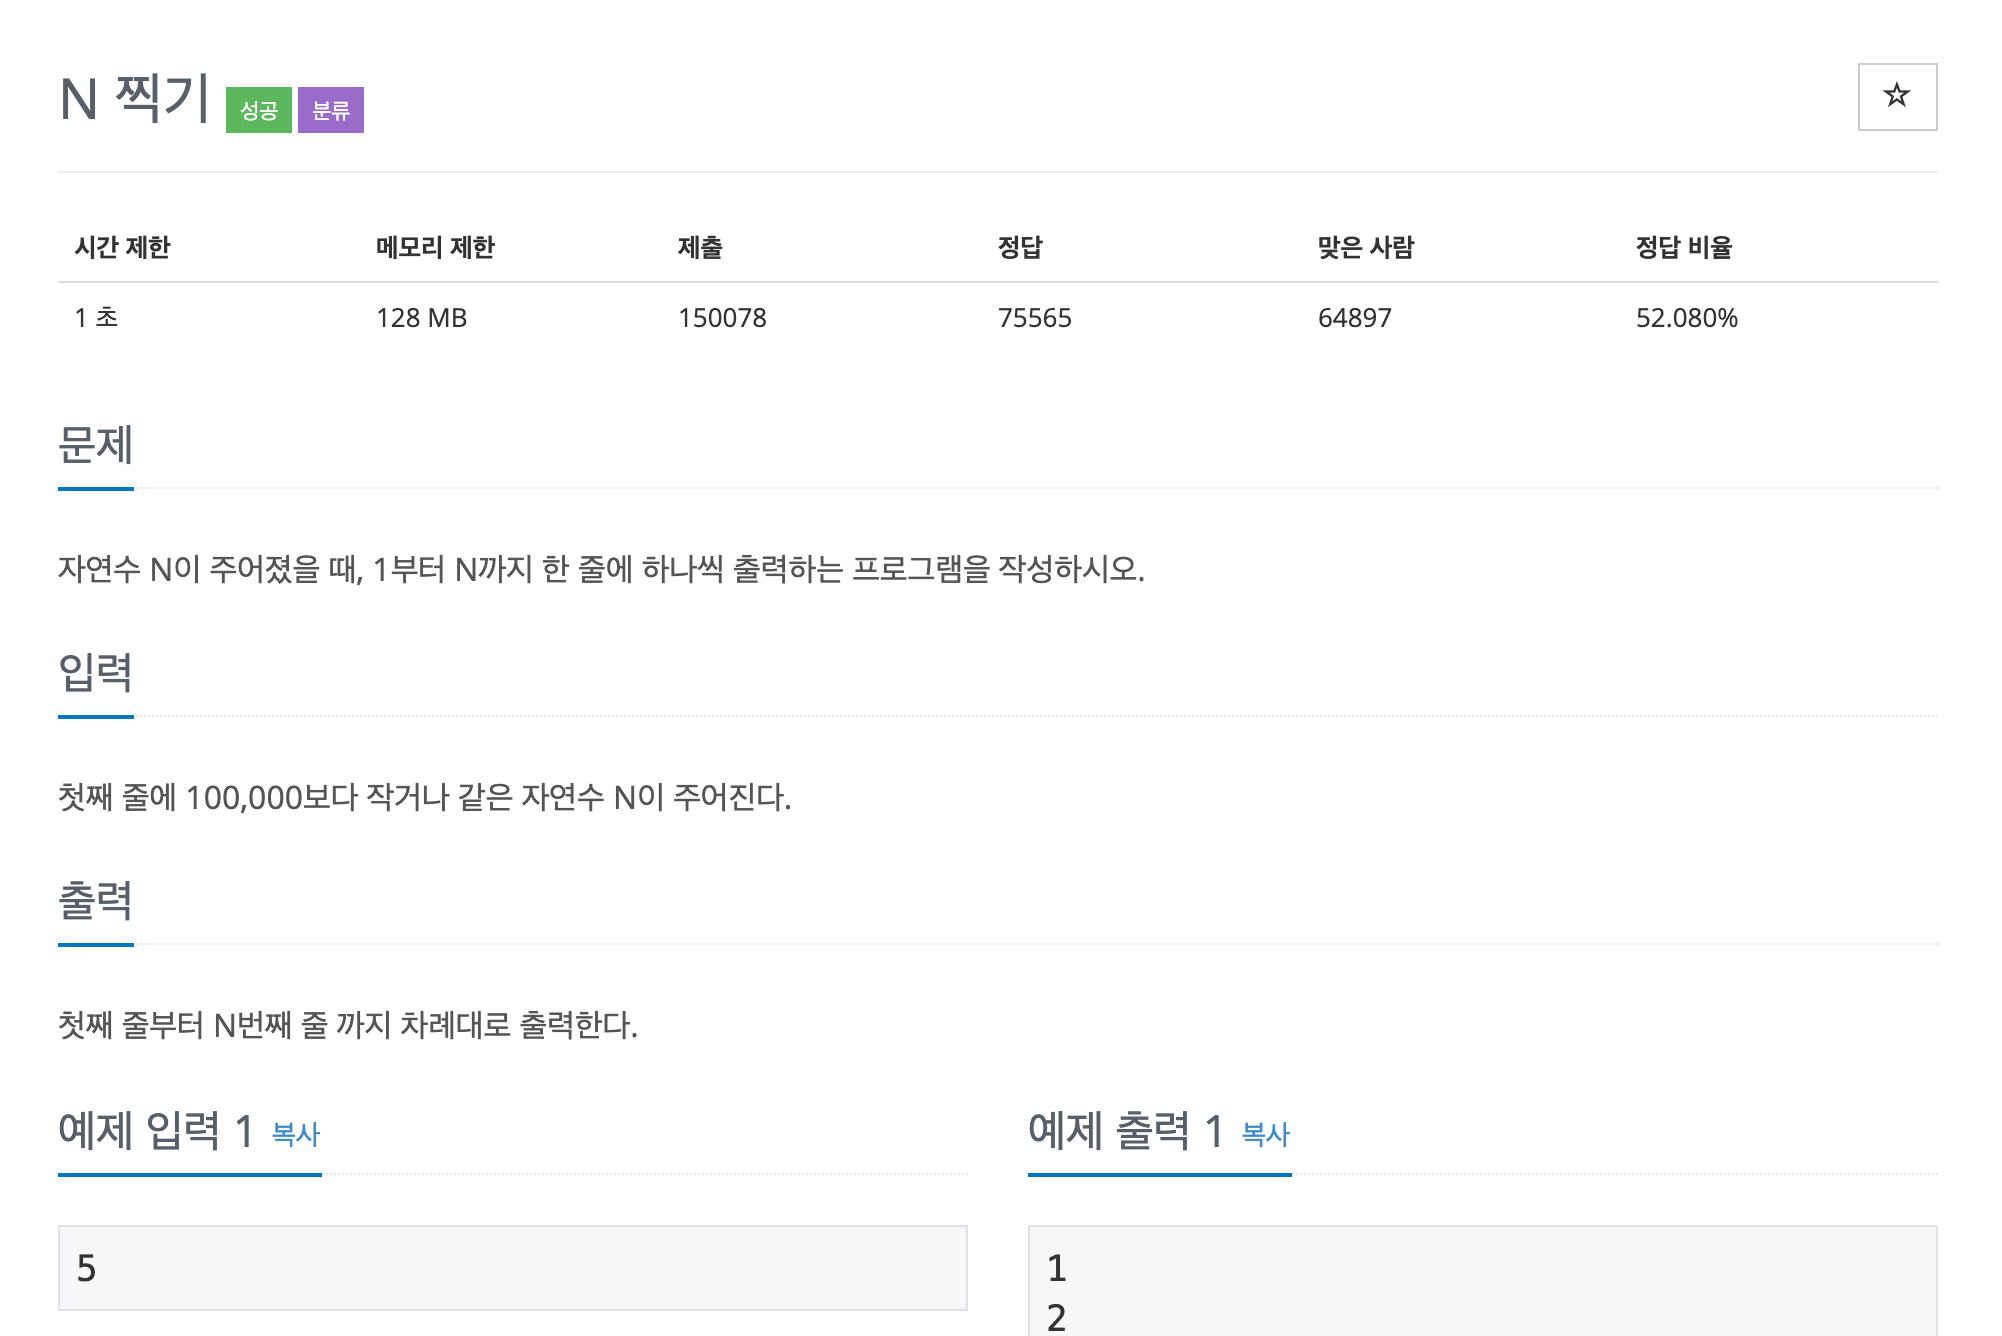Image resolution: width=2002 pixels, height=1336 pixels.
Task: Copy sample output using 복사 link
Action: [x=1265, y=1134]
